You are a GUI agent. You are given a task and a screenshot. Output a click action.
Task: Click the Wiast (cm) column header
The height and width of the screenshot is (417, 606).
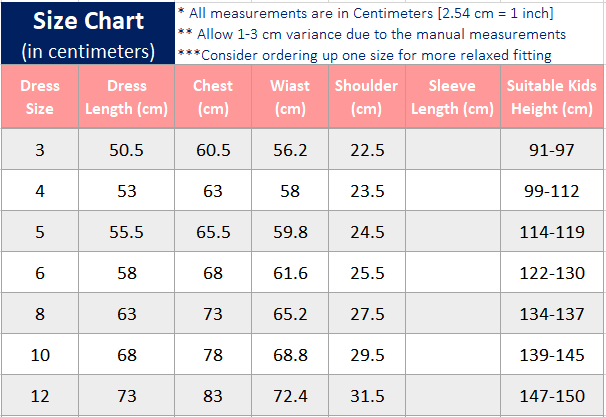pyautogui.click(x=290, y=97)
